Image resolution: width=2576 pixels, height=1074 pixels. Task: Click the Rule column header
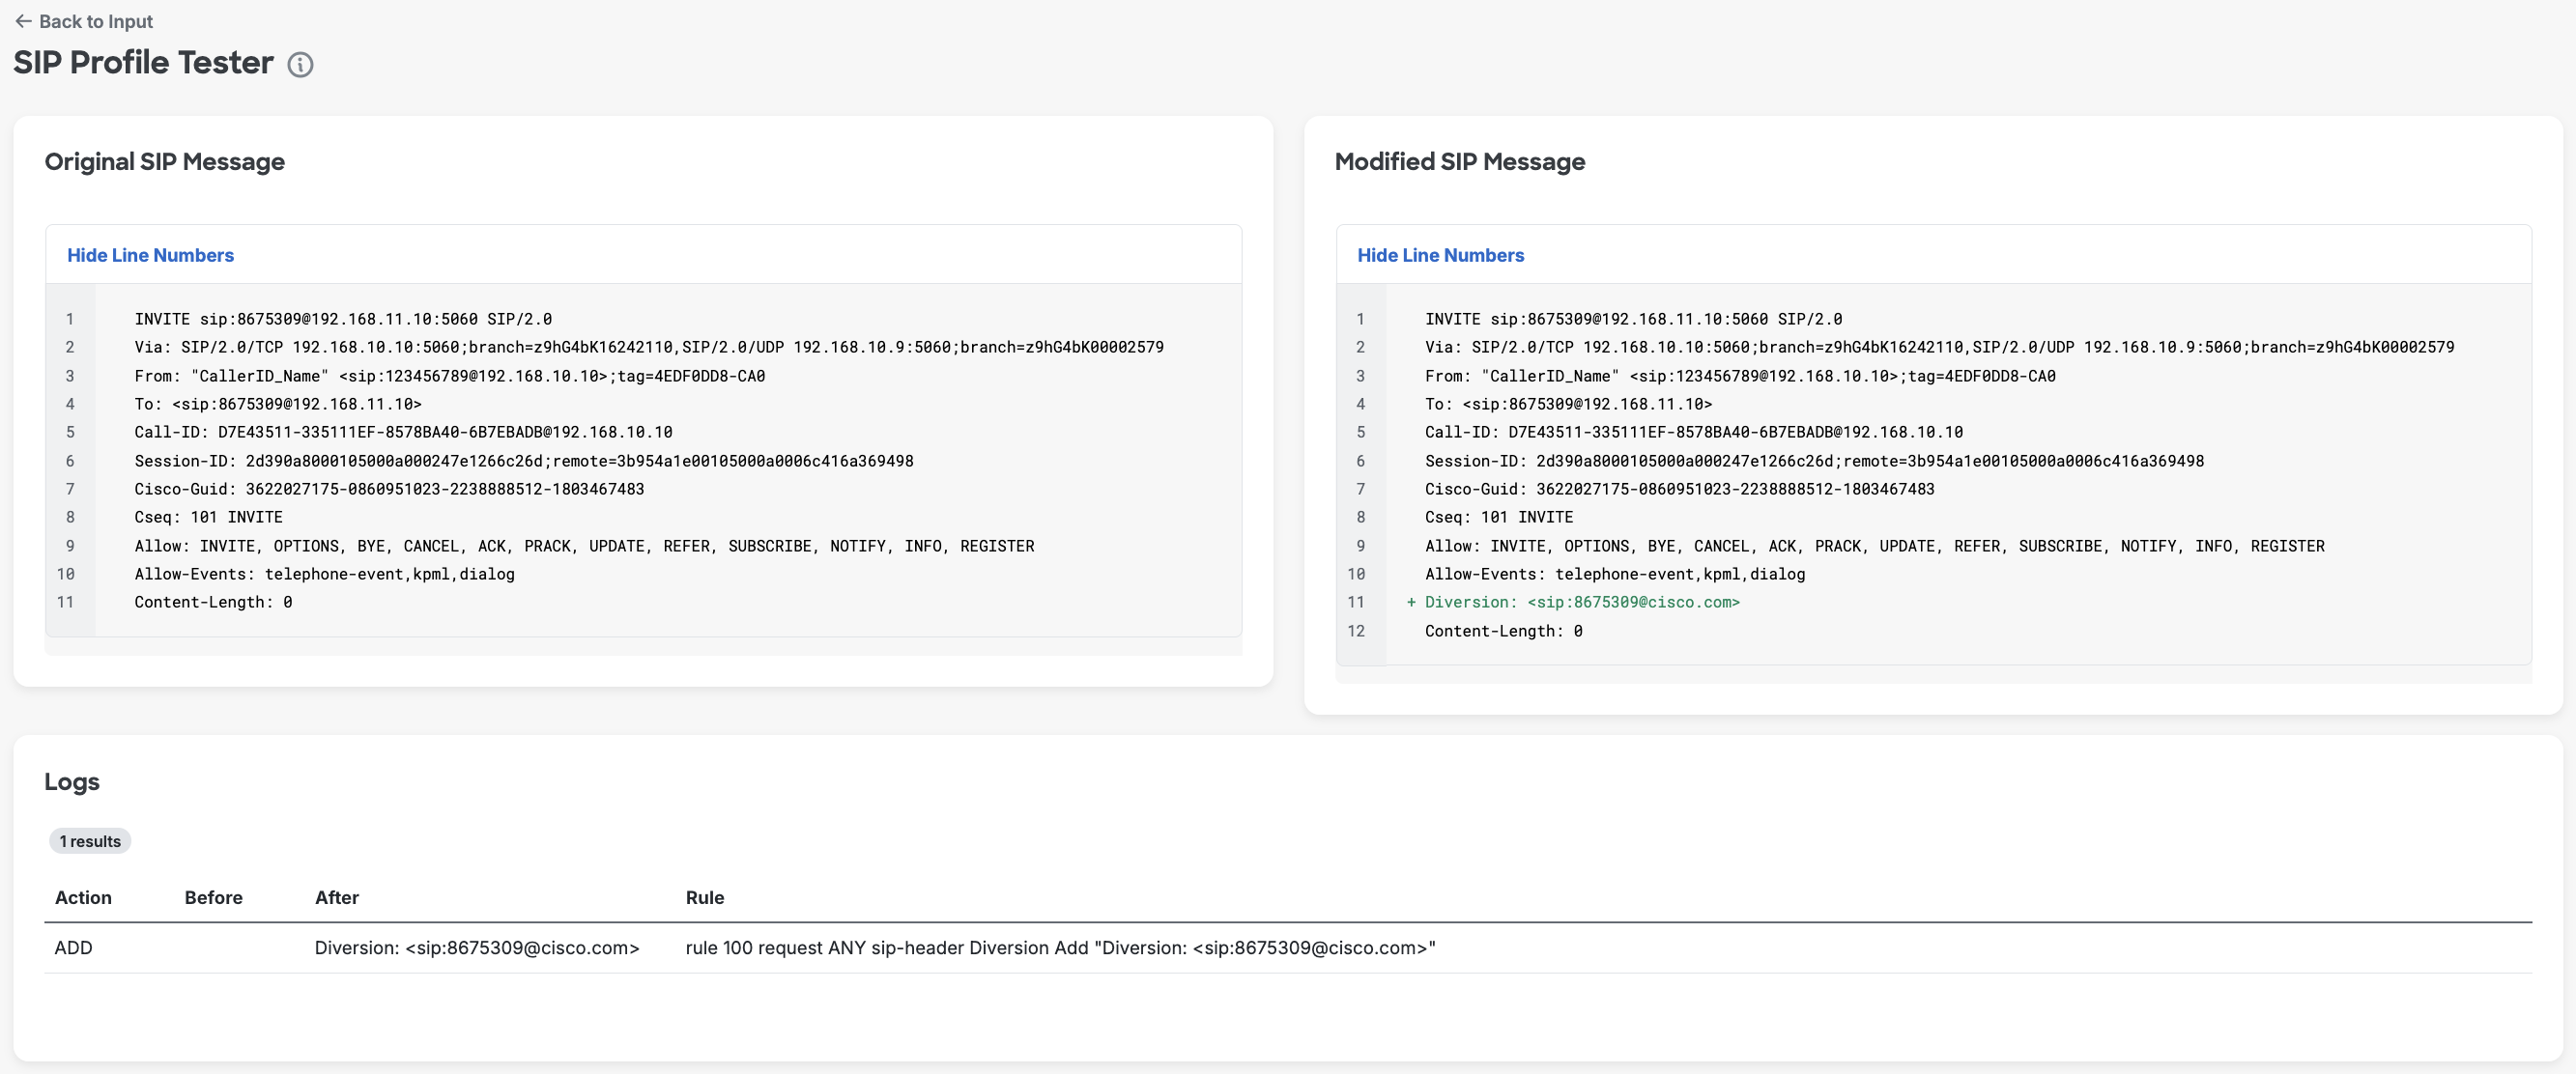(x=705, y=897)
